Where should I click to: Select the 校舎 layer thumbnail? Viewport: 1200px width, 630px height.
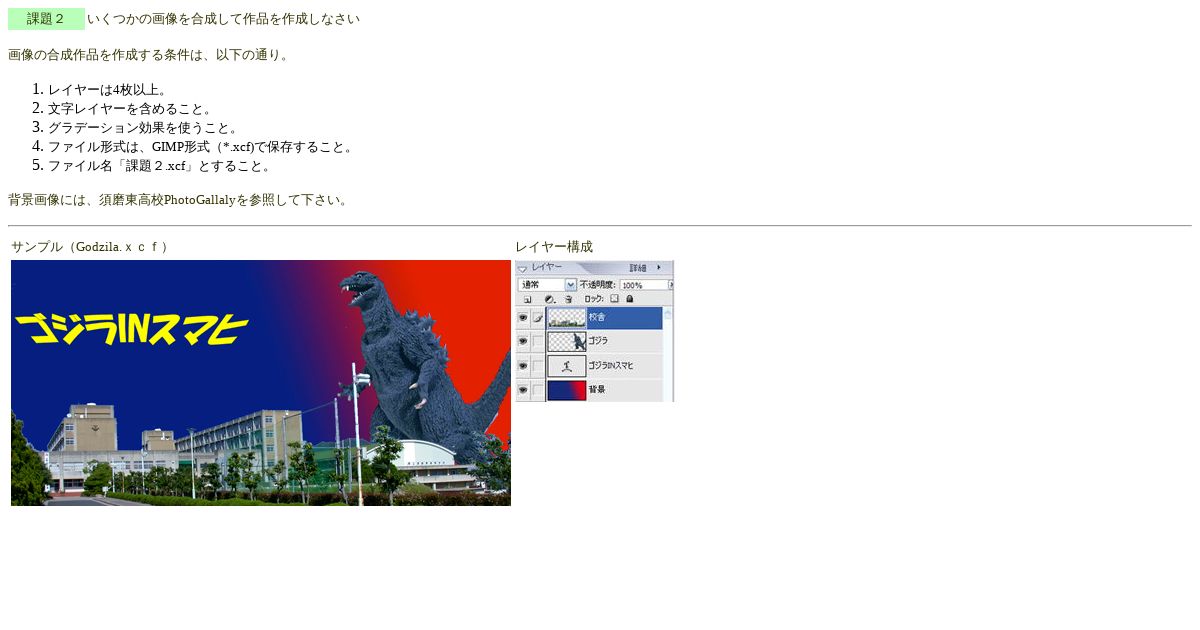tap(567, 318)
